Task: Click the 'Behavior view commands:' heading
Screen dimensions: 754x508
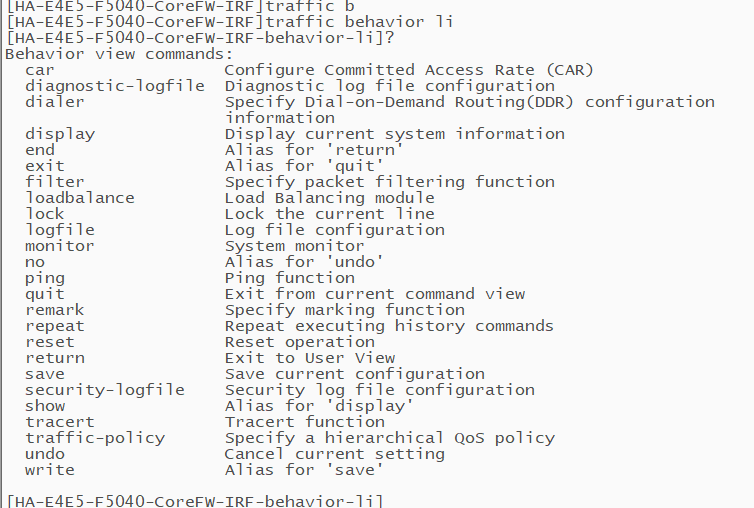Action: pyautogui.click(x=118, y=54)
